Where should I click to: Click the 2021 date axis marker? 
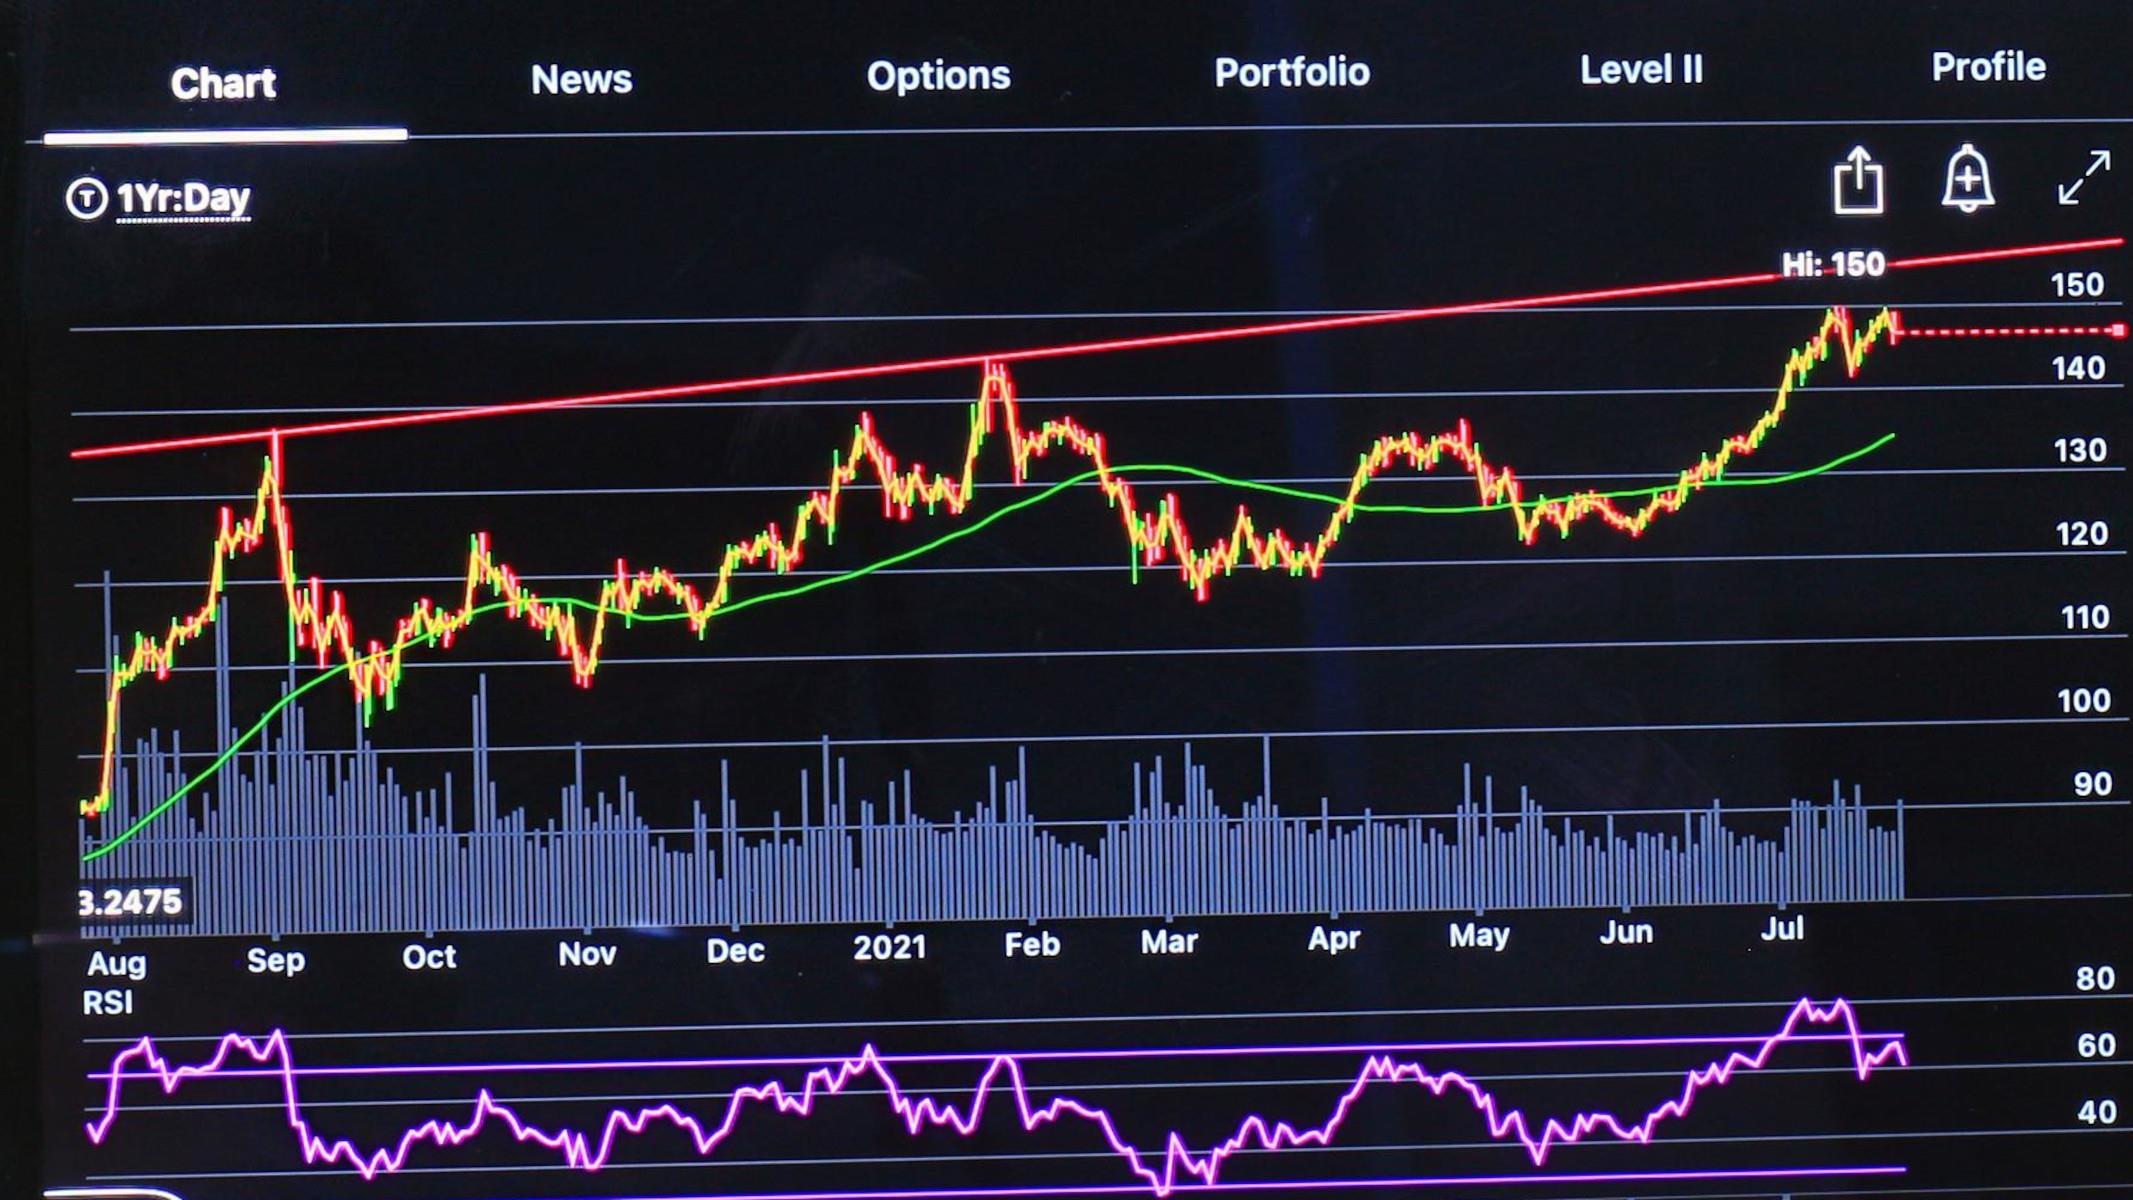[x=889, y=946]
